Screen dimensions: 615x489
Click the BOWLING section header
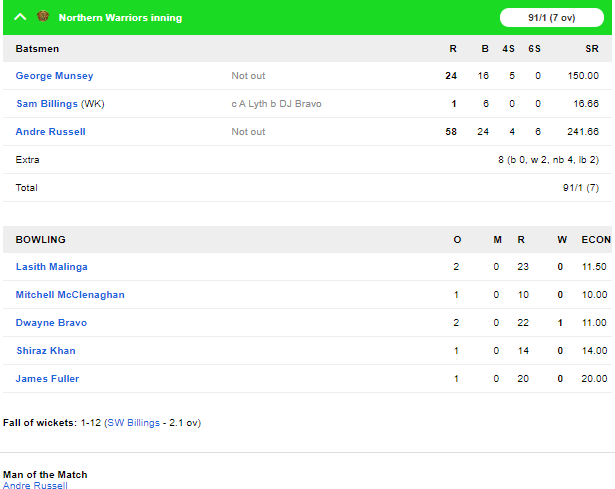click(x=40, y=240)
